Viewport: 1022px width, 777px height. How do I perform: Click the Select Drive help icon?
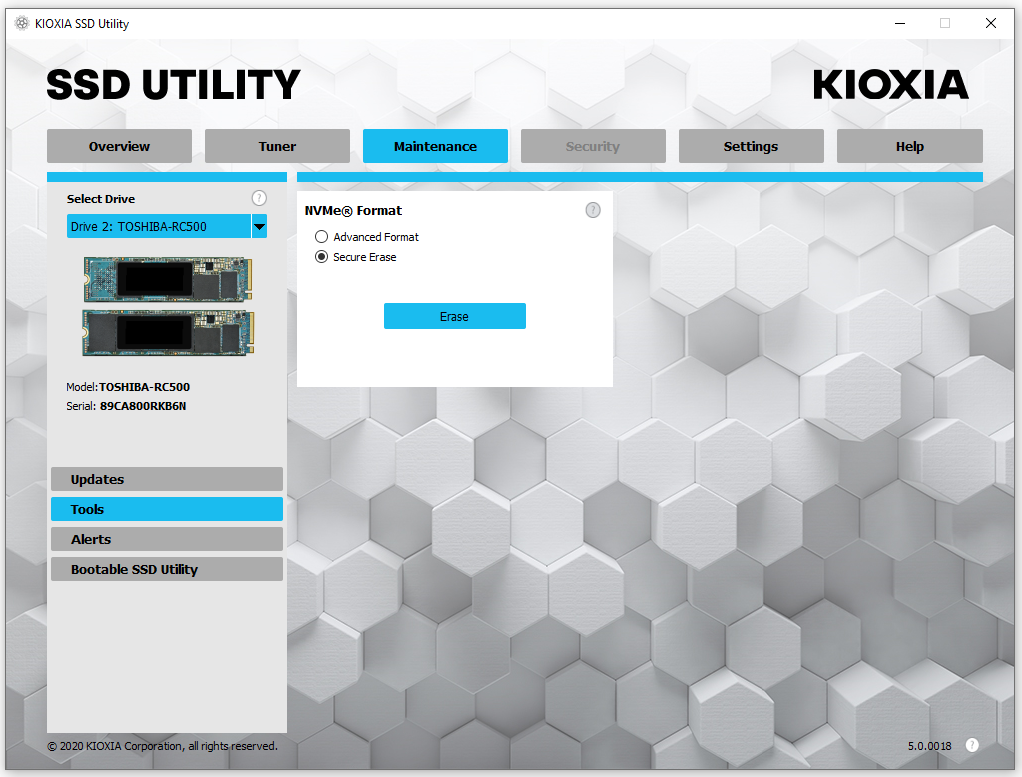[x=259, y=198]
